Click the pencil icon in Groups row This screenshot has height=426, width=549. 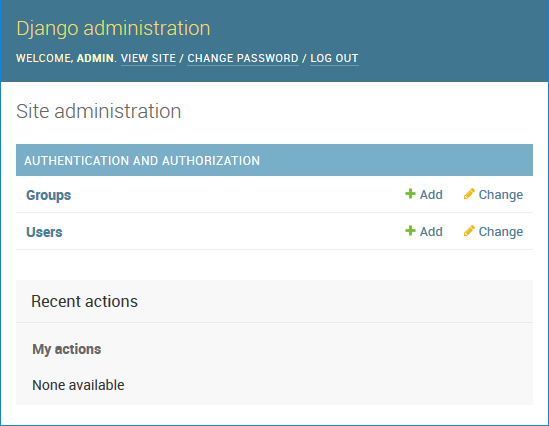(469, 194)
